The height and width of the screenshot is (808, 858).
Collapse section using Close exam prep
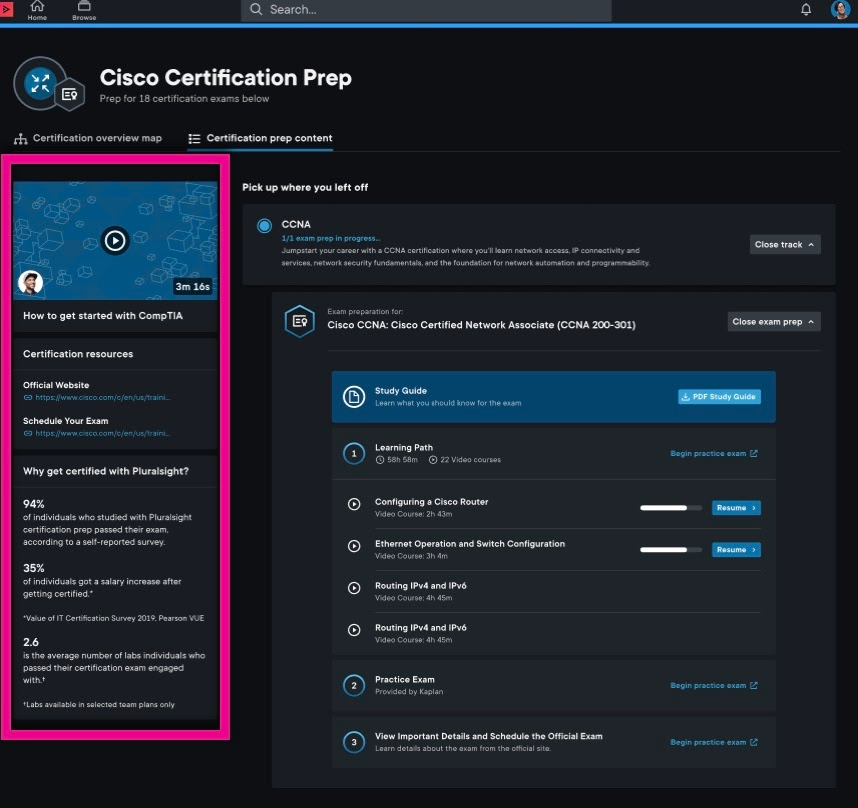point(773,322)
